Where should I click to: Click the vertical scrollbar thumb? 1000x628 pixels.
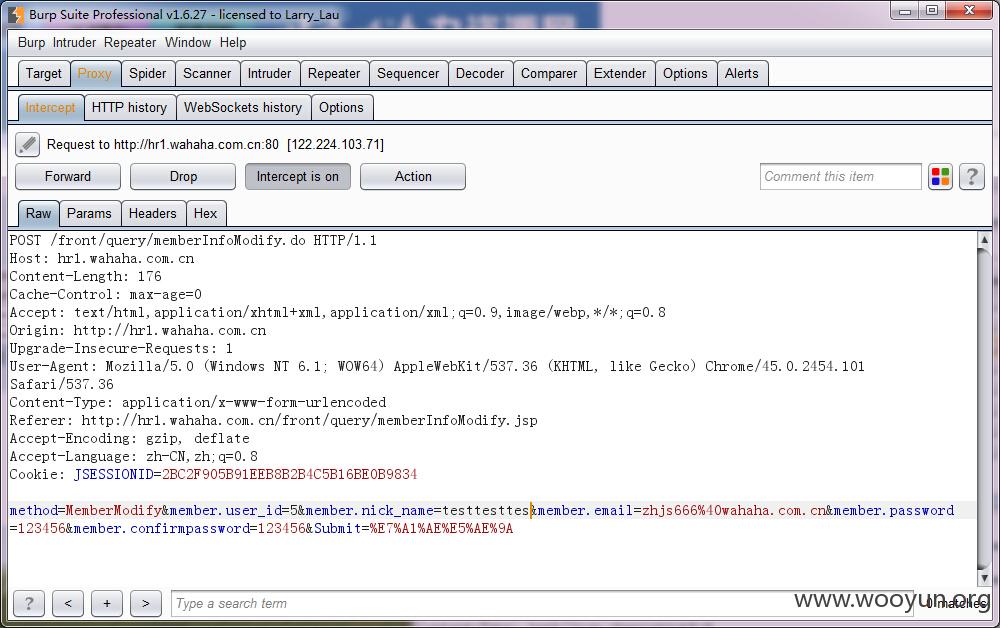984,408
